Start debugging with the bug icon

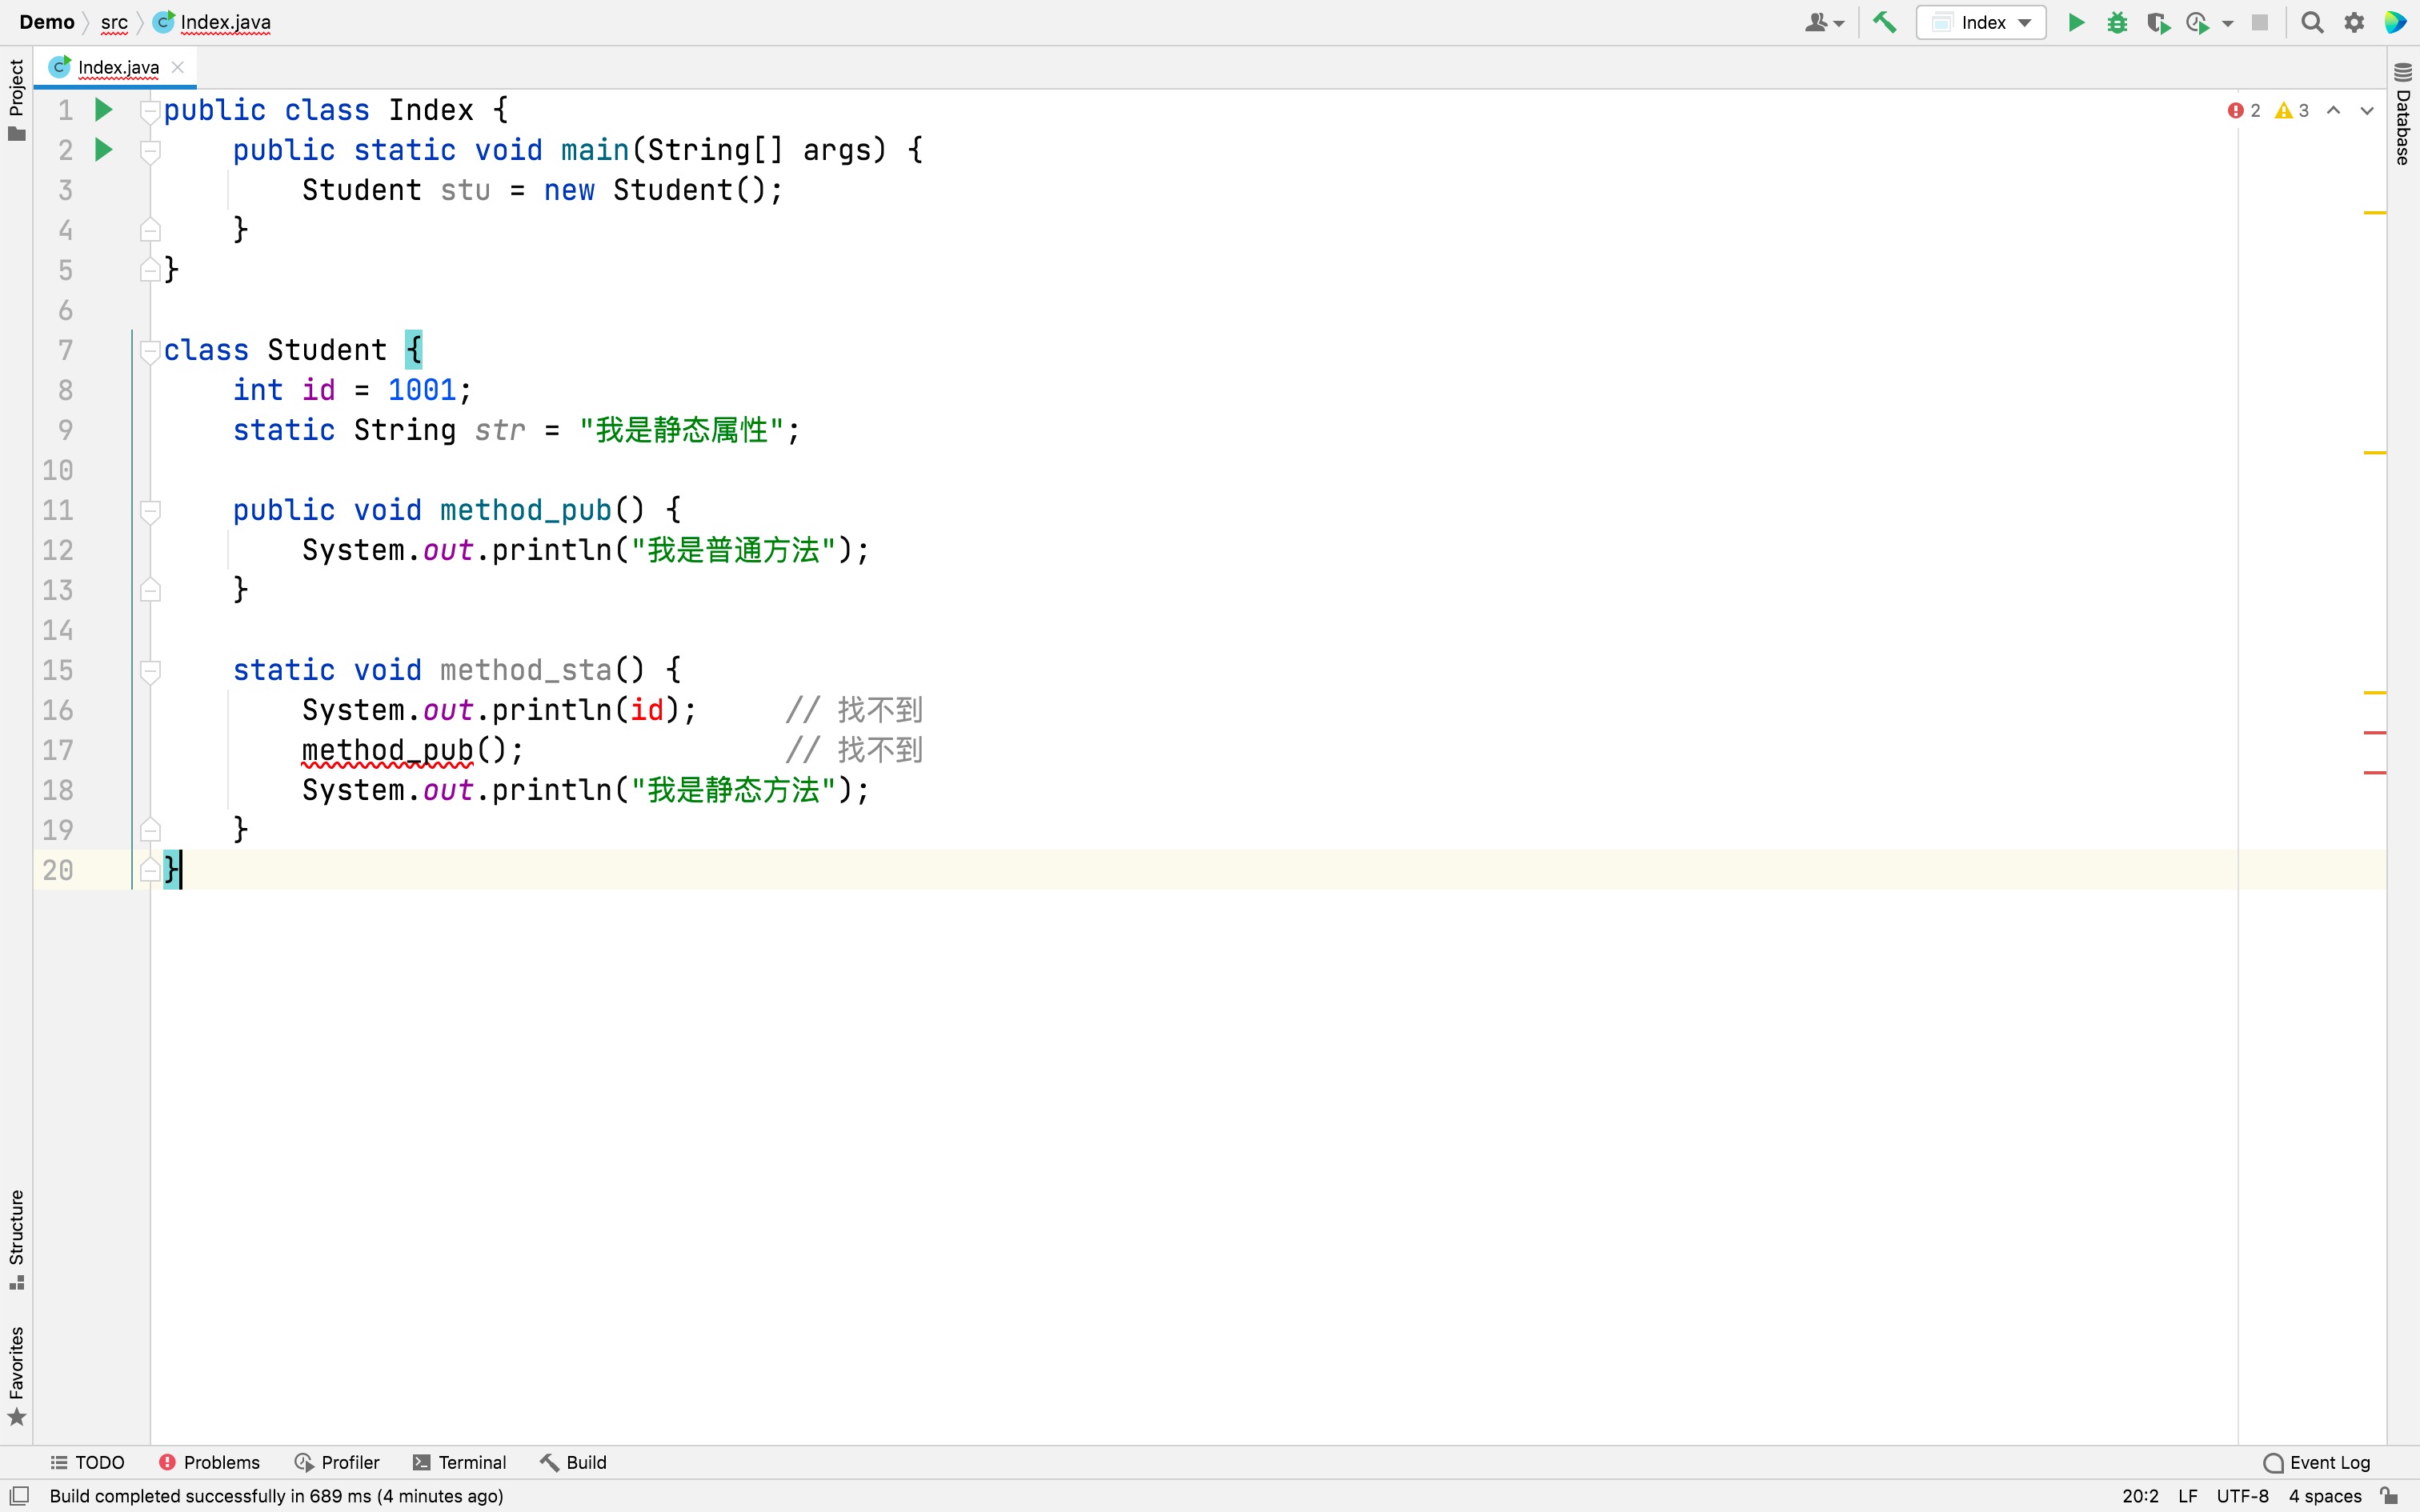[x=2116, y=22]
